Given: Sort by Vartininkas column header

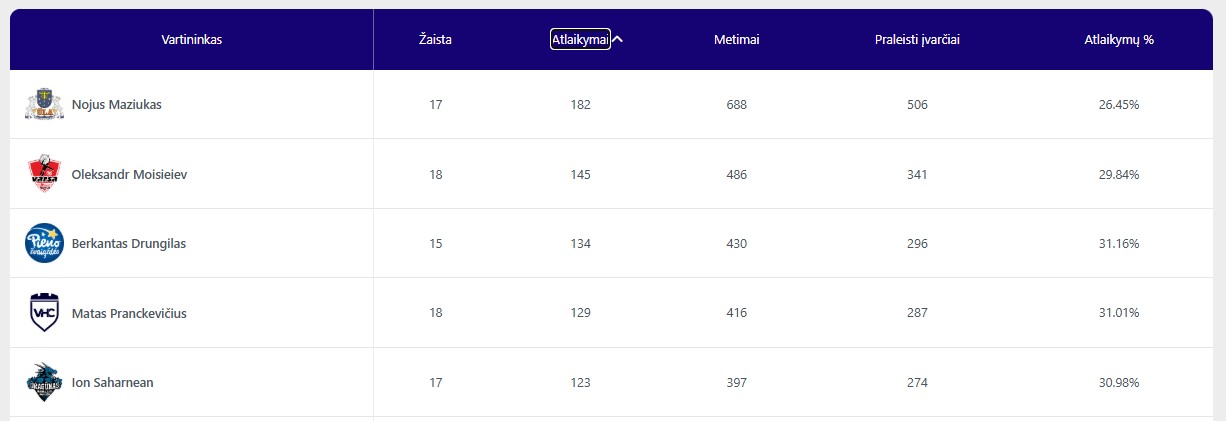Looking at the screenshot, I should click(x=191, y=39).
